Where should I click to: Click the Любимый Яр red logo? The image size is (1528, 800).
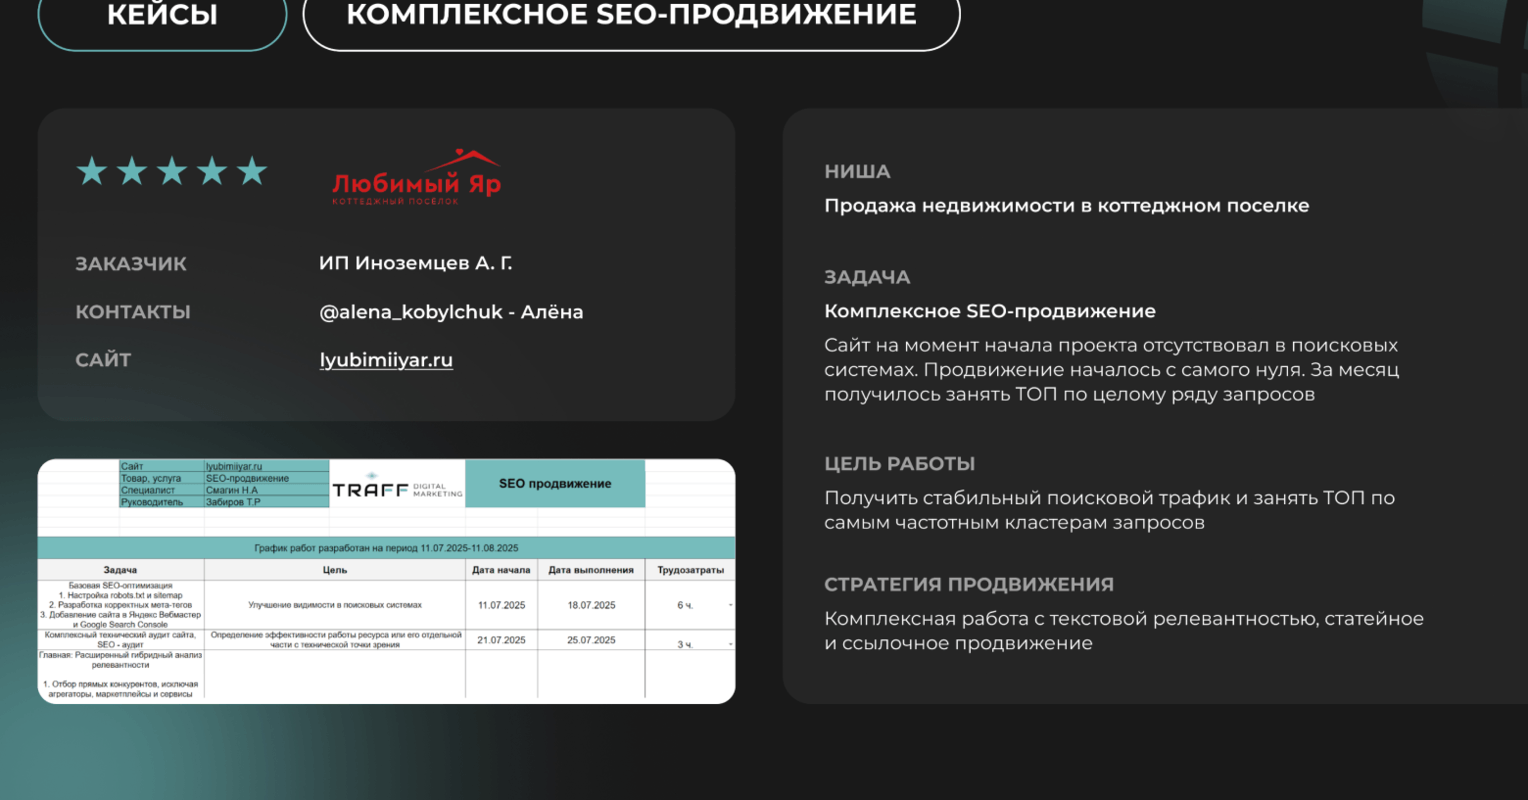pos(416,178)
